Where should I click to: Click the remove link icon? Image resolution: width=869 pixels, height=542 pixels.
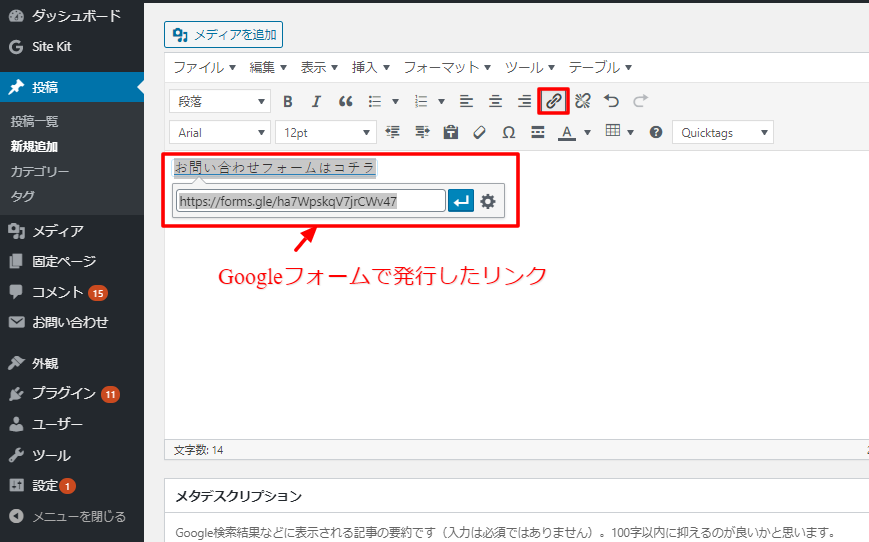(x=583, y=101)
